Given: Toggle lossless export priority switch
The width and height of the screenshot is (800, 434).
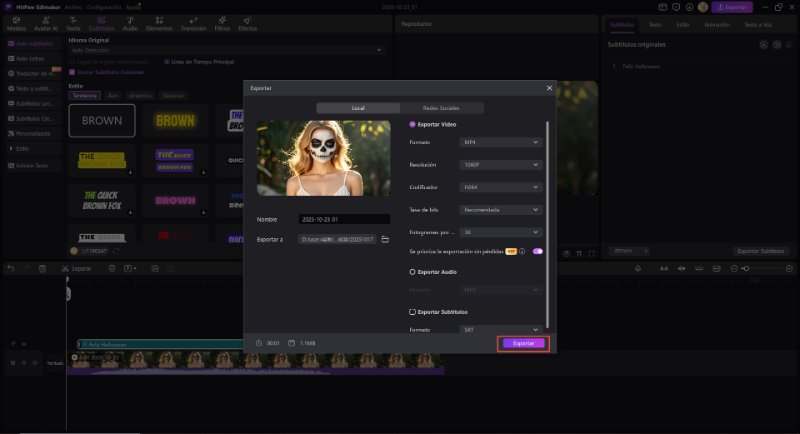Looking at the screenshot, I should click(538, 252).
